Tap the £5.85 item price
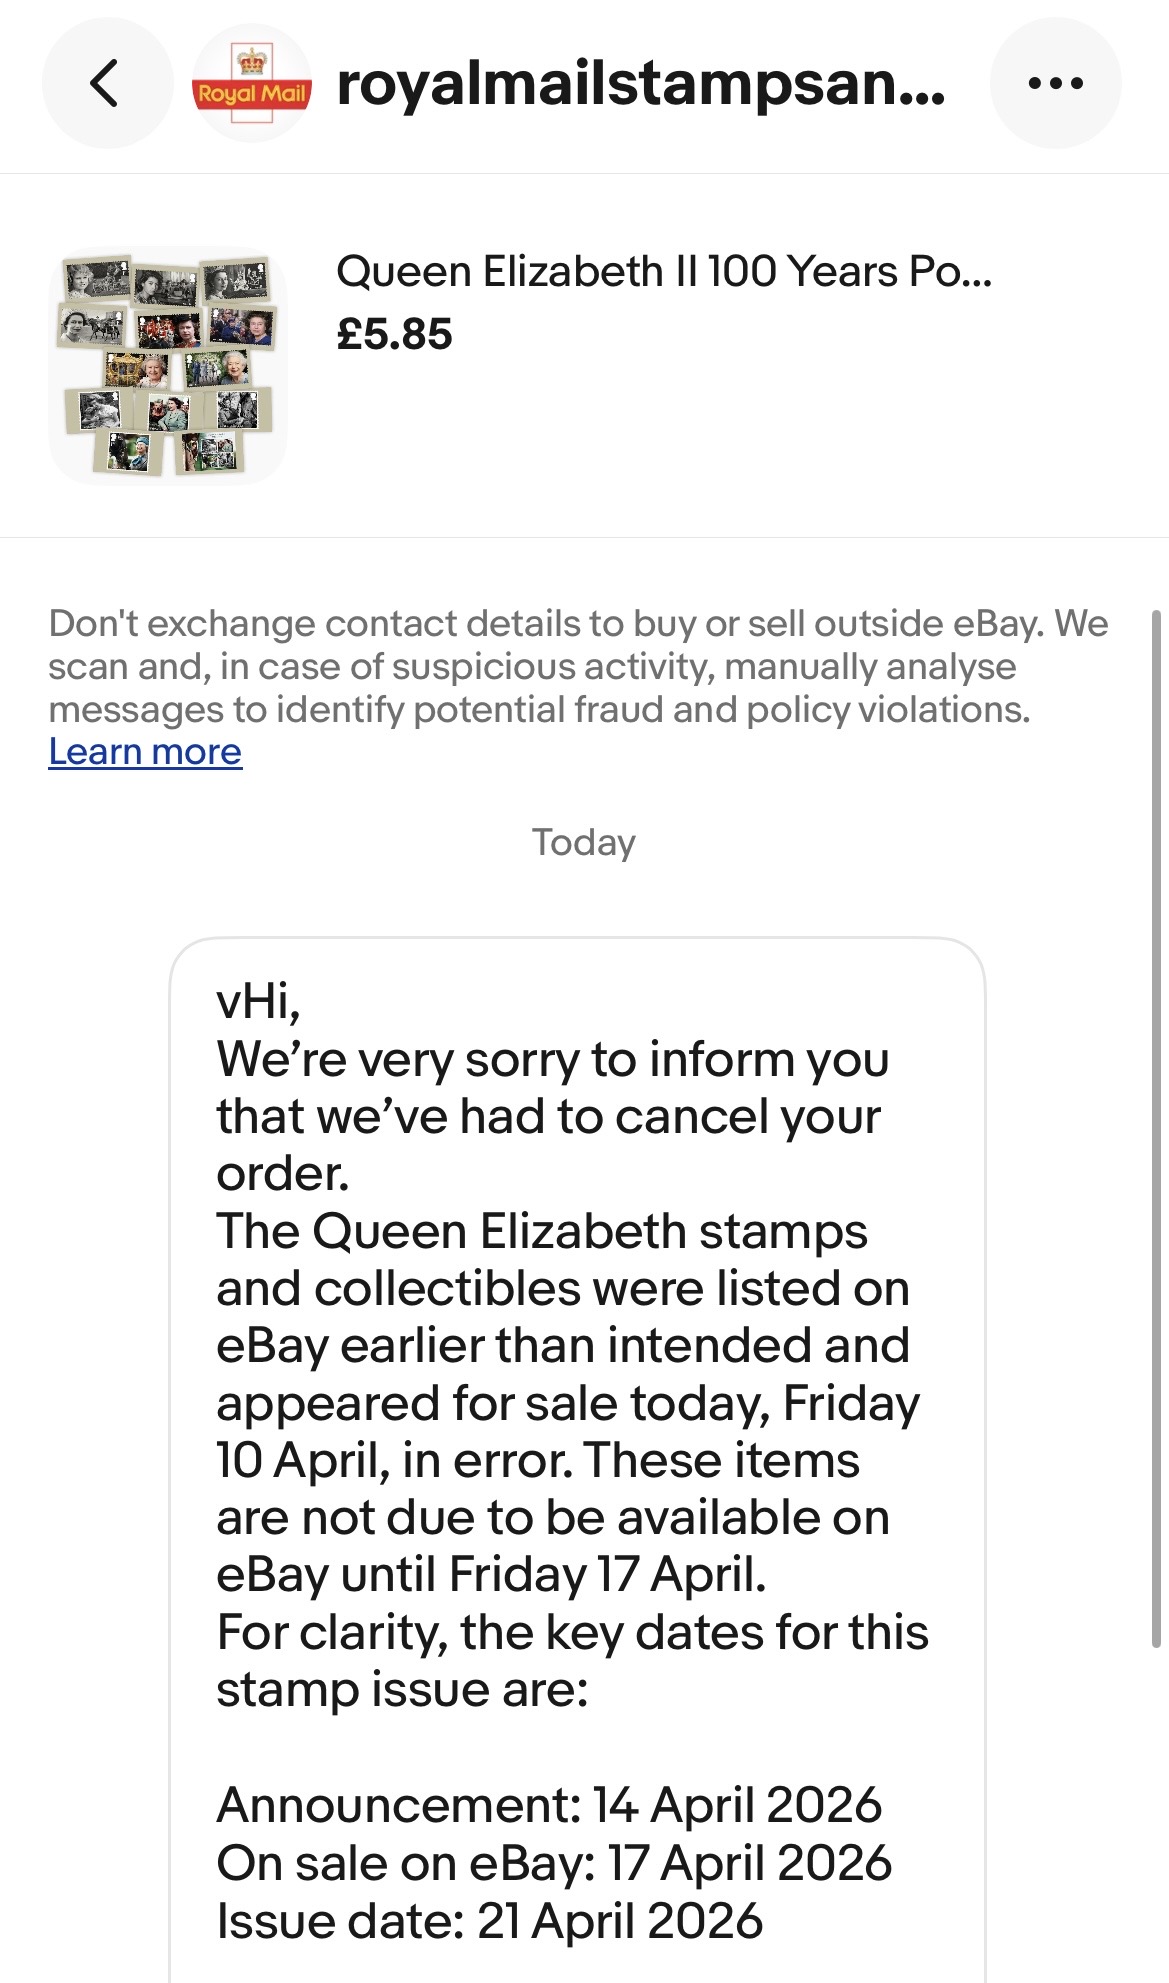Viewport: 1169px width, 1983px height. 394,334
